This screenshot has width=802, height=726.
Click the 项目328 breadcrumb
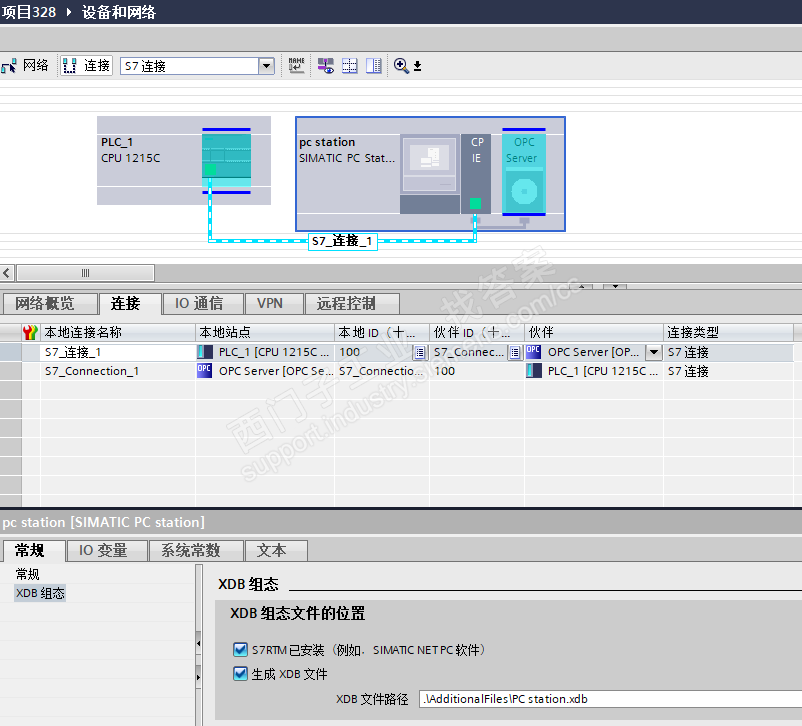(29, 12)
